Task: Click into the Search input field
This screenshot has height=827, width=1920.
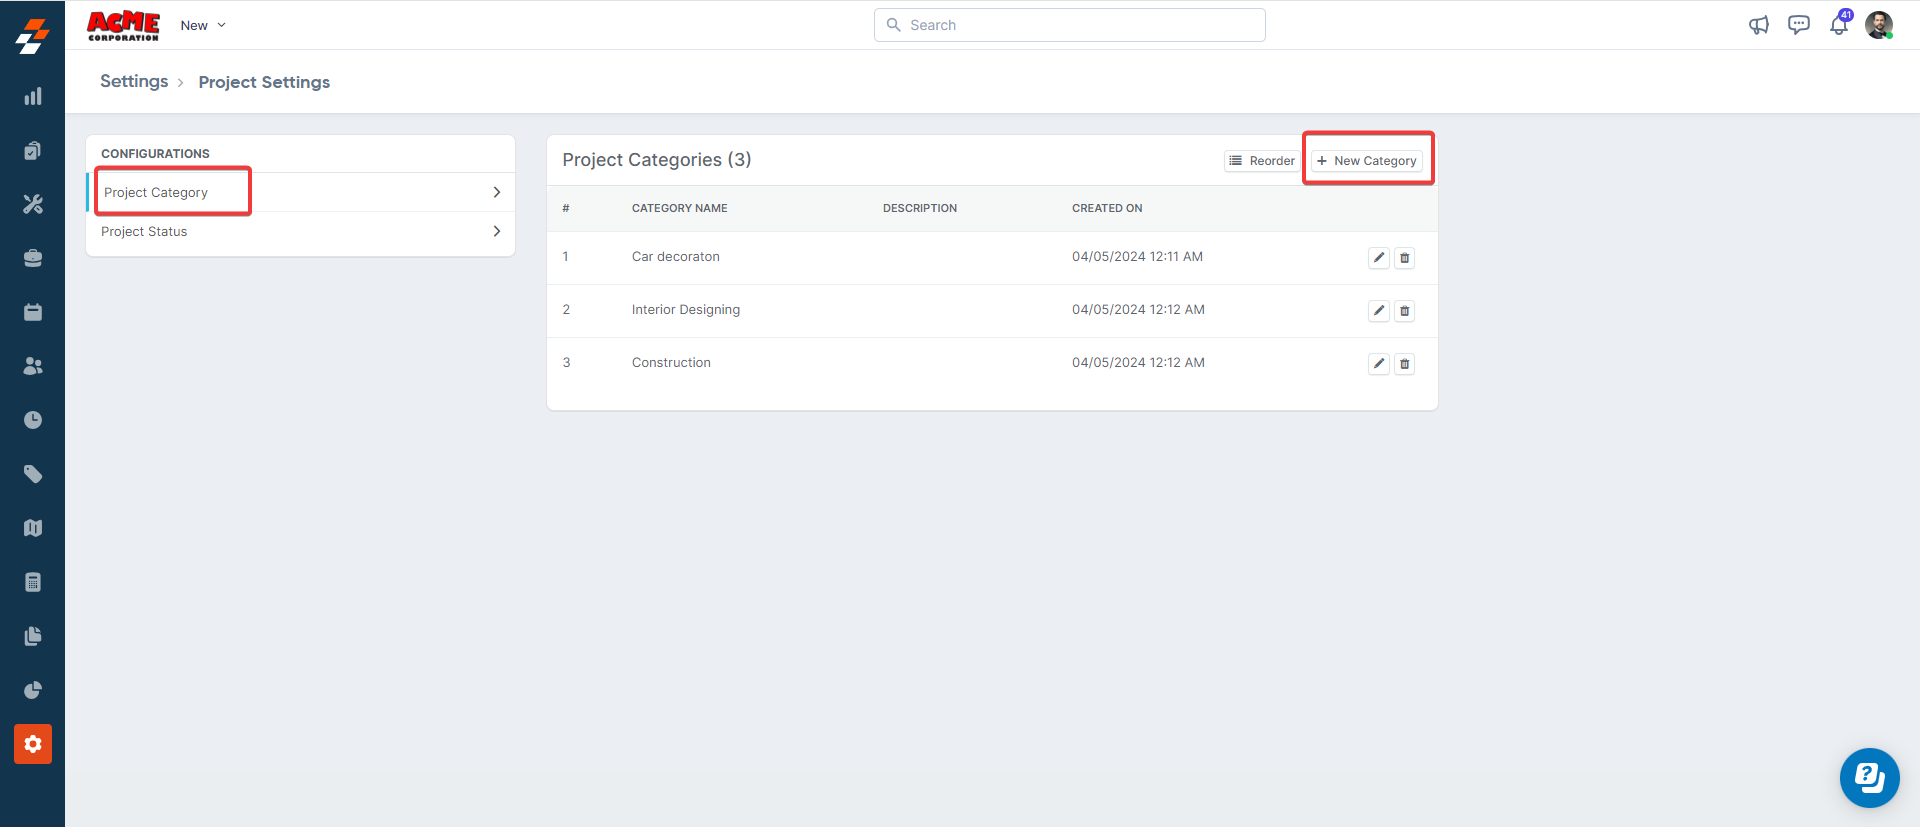Action: [x=1070, y=25]
